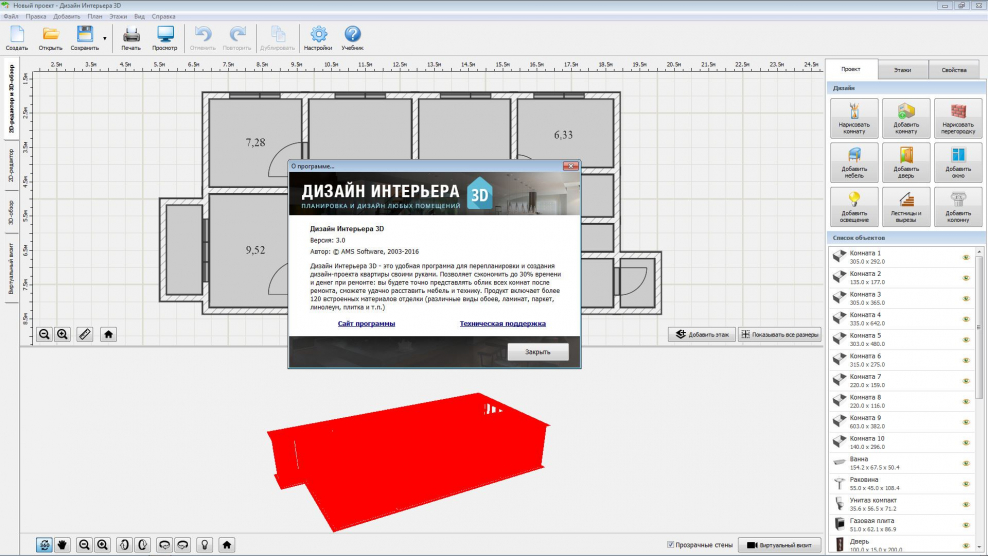
Task: Click Добавить дверь tool button
Action: click(905, 162)
